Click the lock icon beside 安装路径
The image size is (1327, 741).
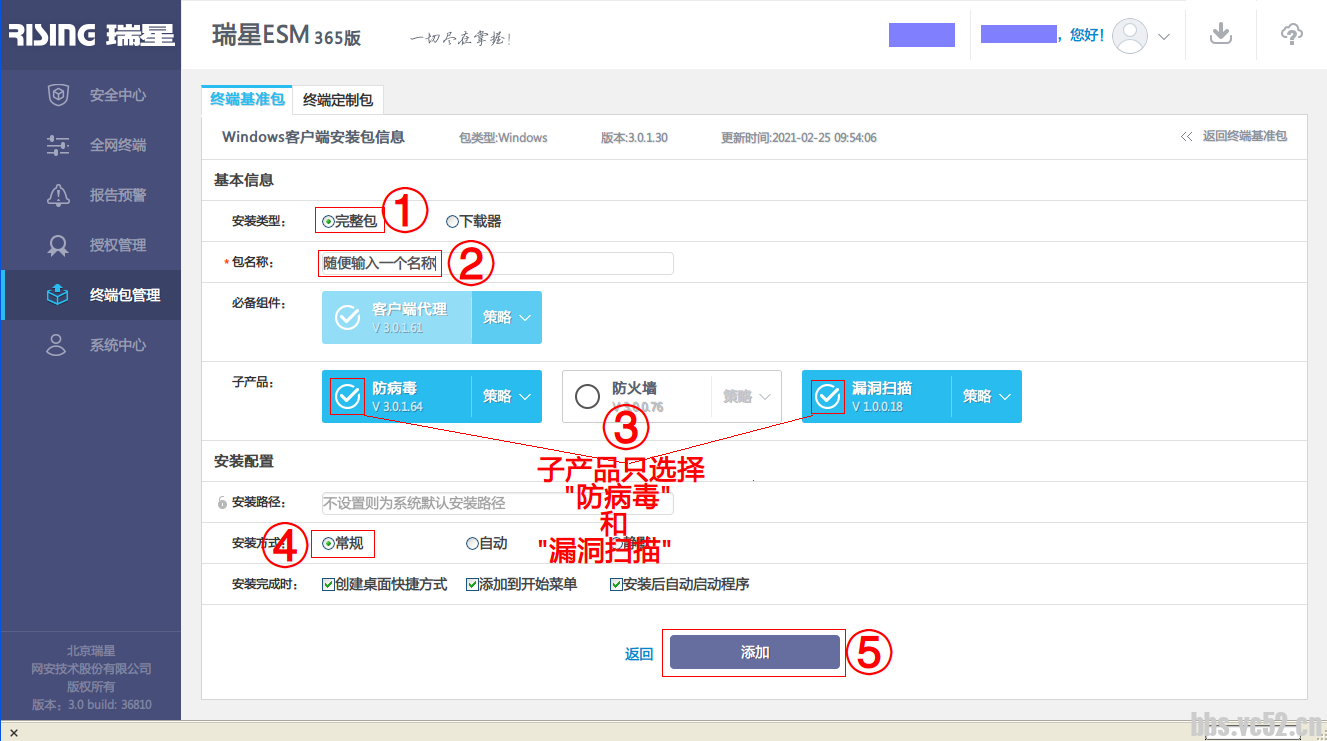222,503
